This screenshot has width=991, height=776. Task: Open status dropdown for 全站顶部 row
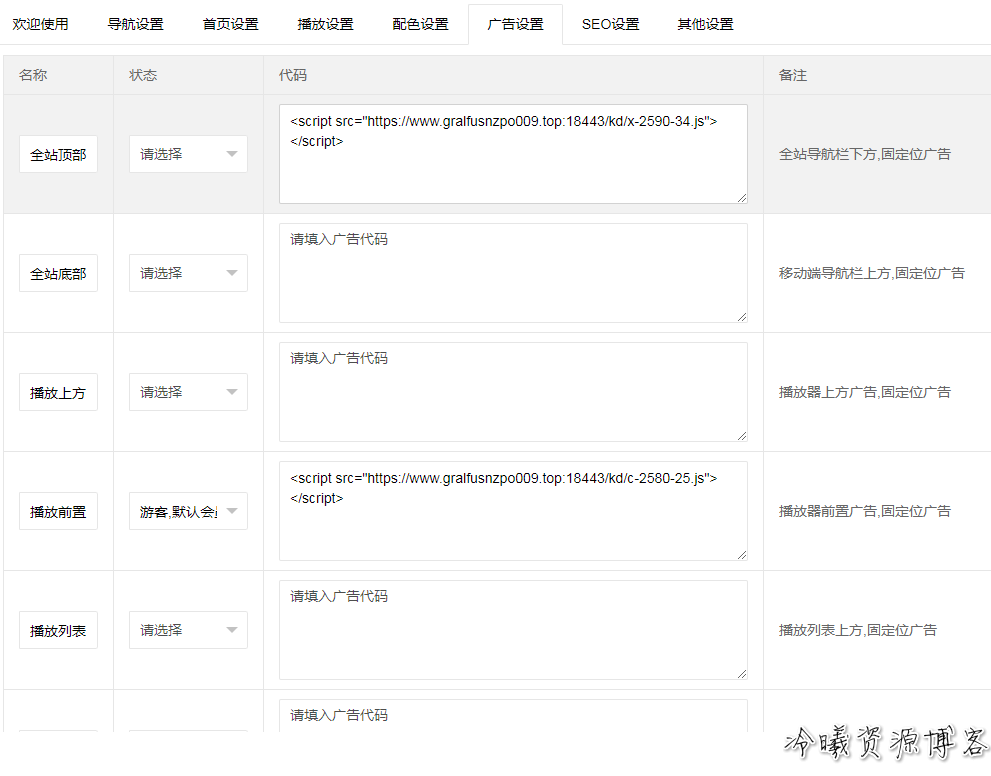tap(188, 154)
